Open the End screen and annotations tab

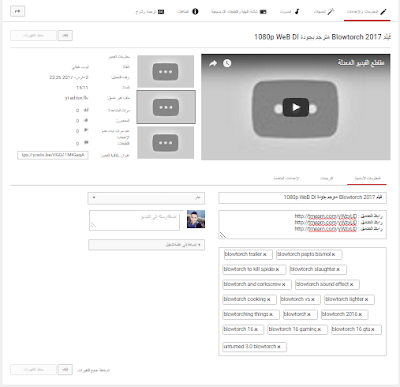[x=239, y=12]
